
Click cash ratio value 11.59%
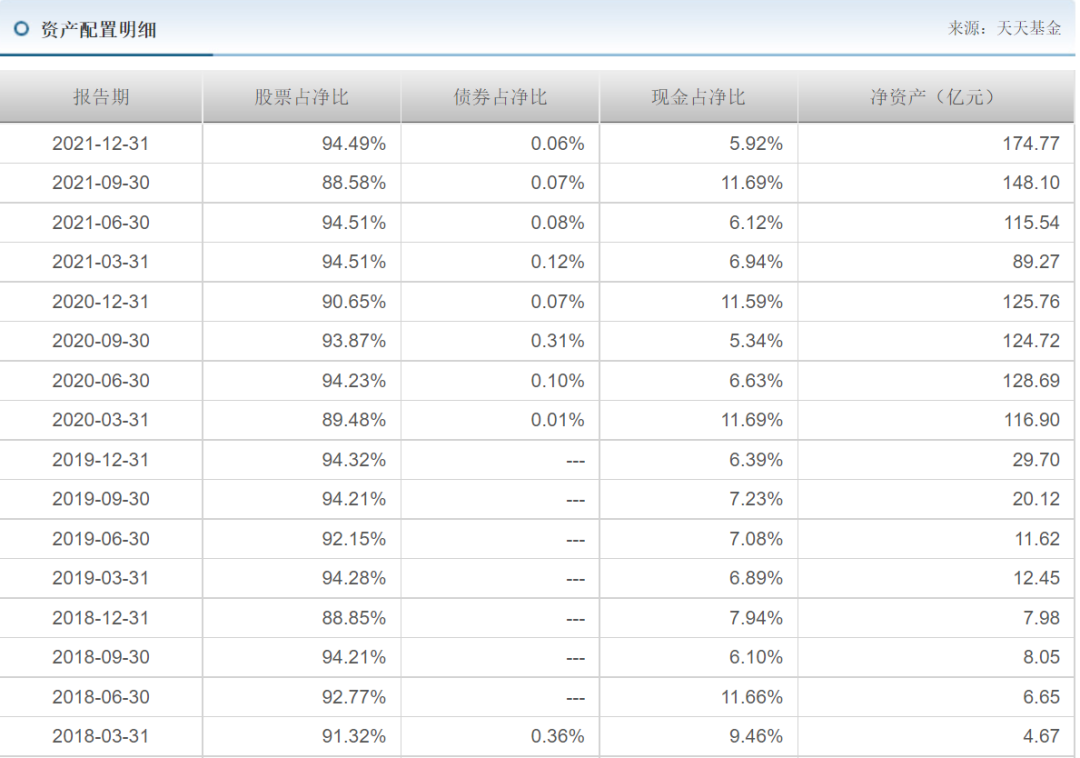(x=751, y=301)
